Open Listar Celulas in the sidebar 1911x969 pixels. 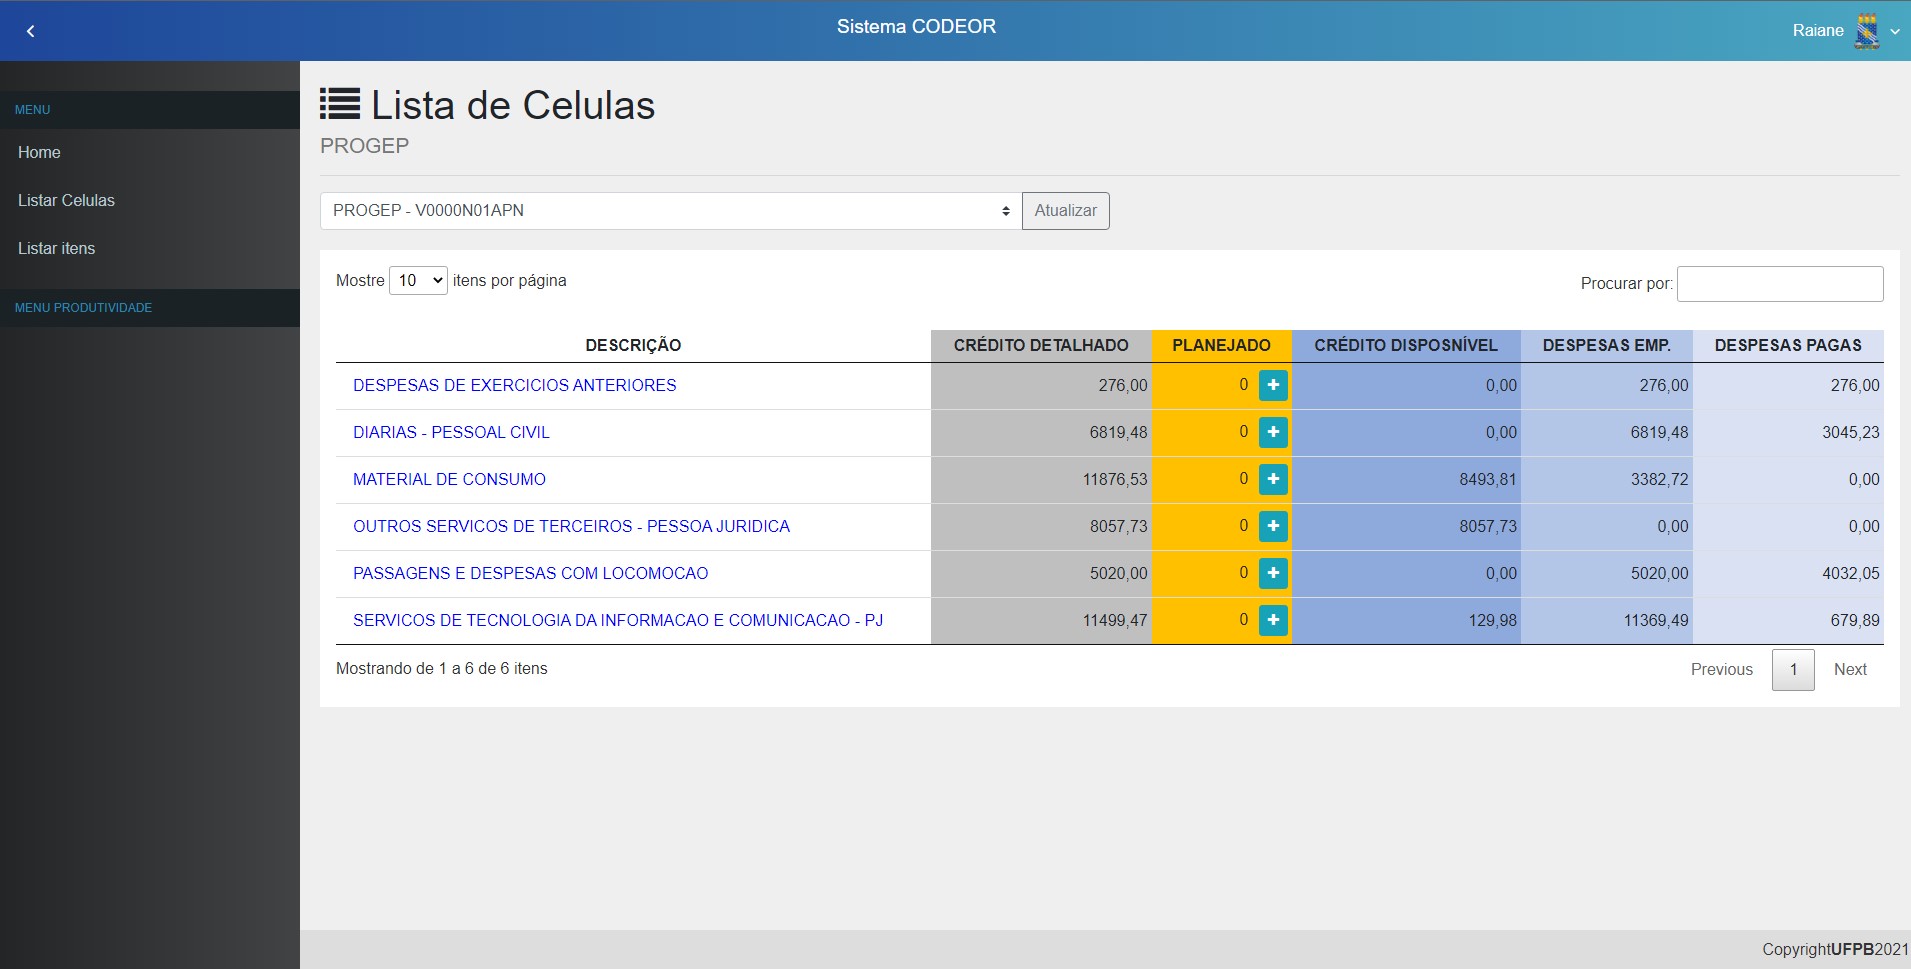point(66,201)
